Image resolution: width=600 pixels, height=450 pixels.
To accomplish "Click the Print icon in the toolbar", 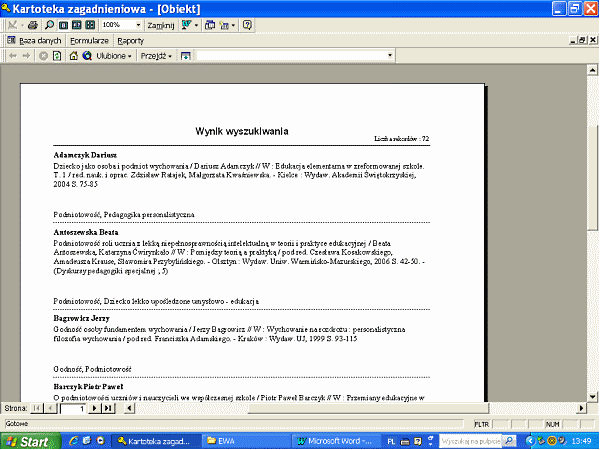I will pyautogui.click(x=30, y=24).
